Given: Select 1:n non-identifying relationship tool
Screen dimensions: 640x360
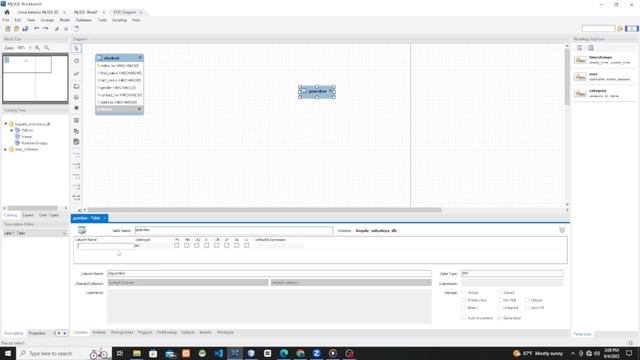Looking at the screenshot, I should click(x=76, y=166).
